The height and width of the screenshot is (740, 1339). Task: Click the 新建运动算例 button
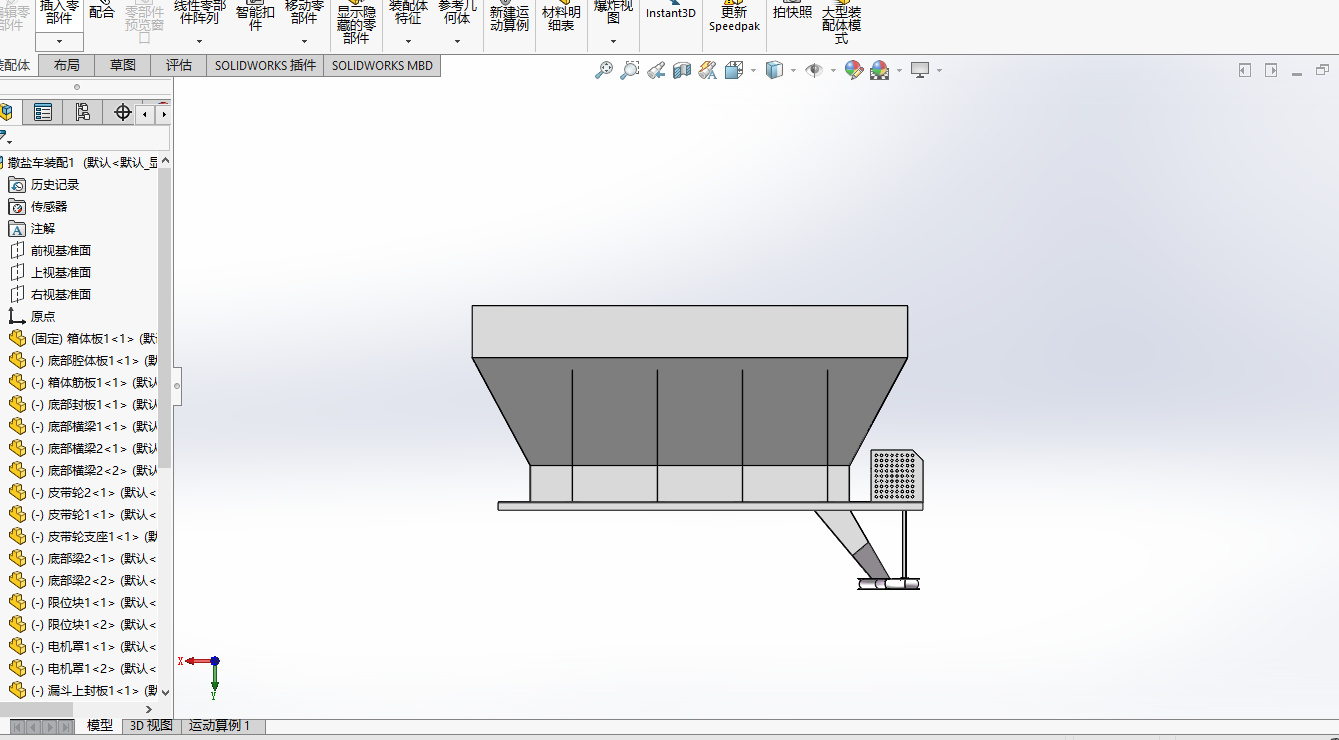point(509,16)
